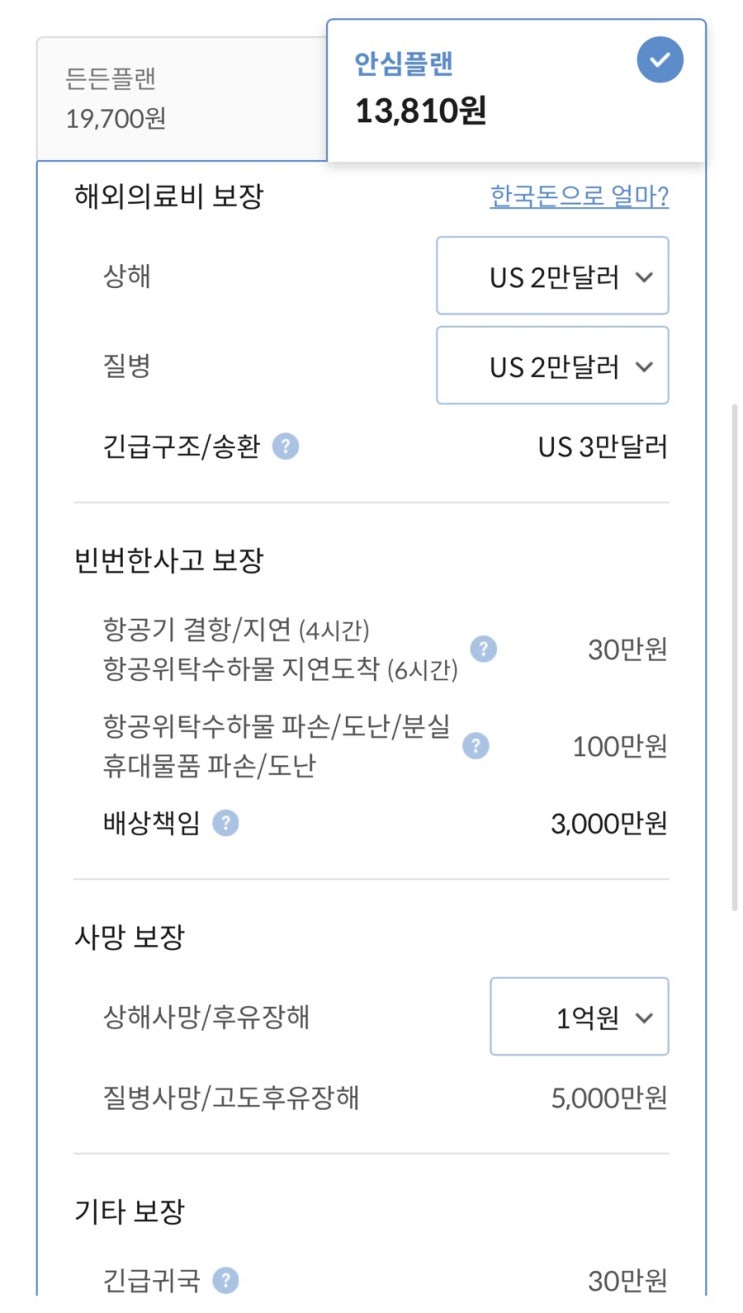Open the 질병 coverage dropdown
743x1313 pixels.
pyautogui.click(x=552, y=366)
